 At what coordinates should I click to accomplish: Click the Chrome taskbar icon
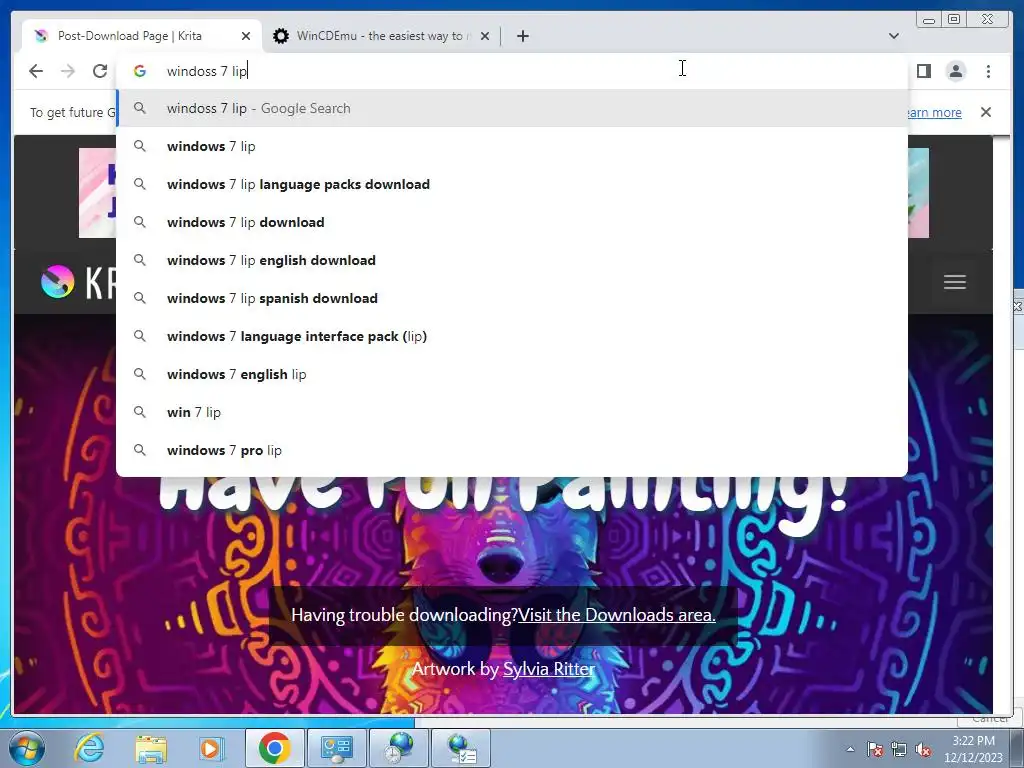point(274,748)
